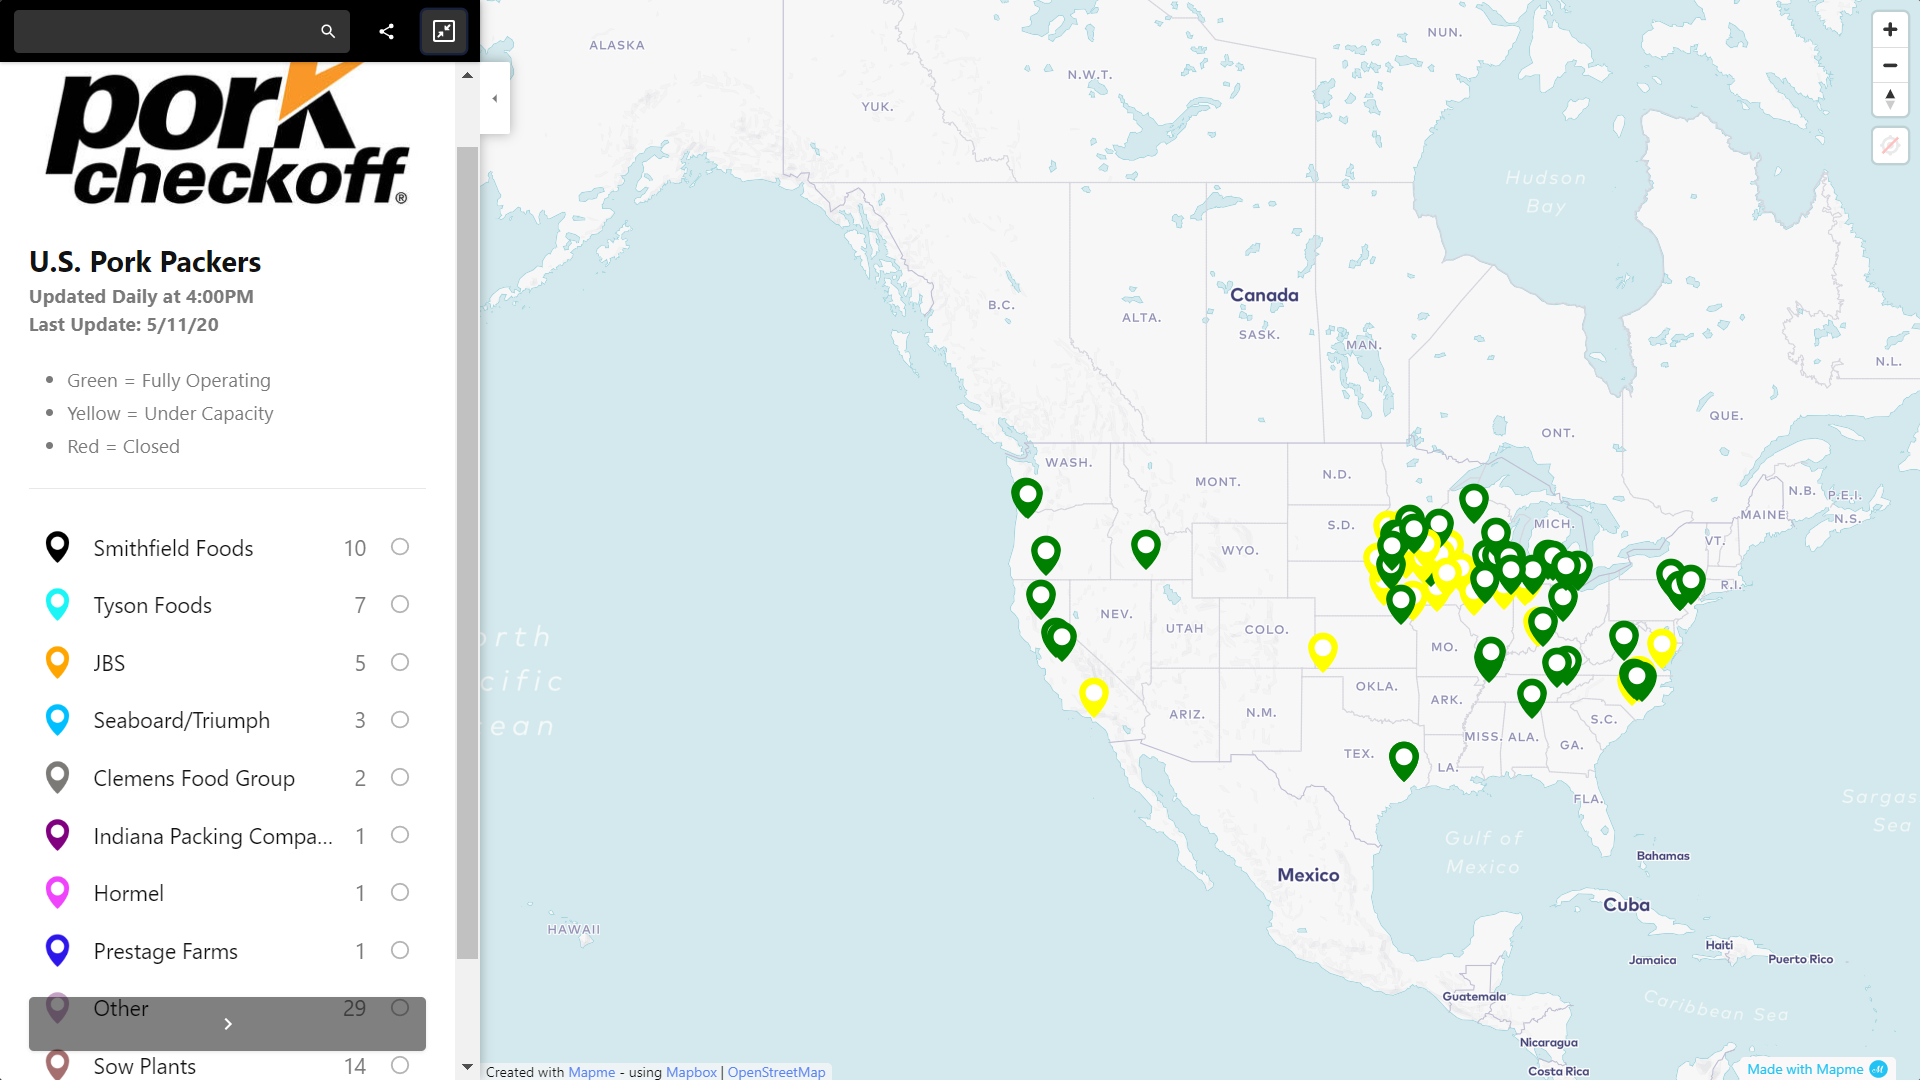Click the Sow Plants brown pin icon
Screen dimensions: 1920x1080
pyautogui.click(x=58, y=1064)
